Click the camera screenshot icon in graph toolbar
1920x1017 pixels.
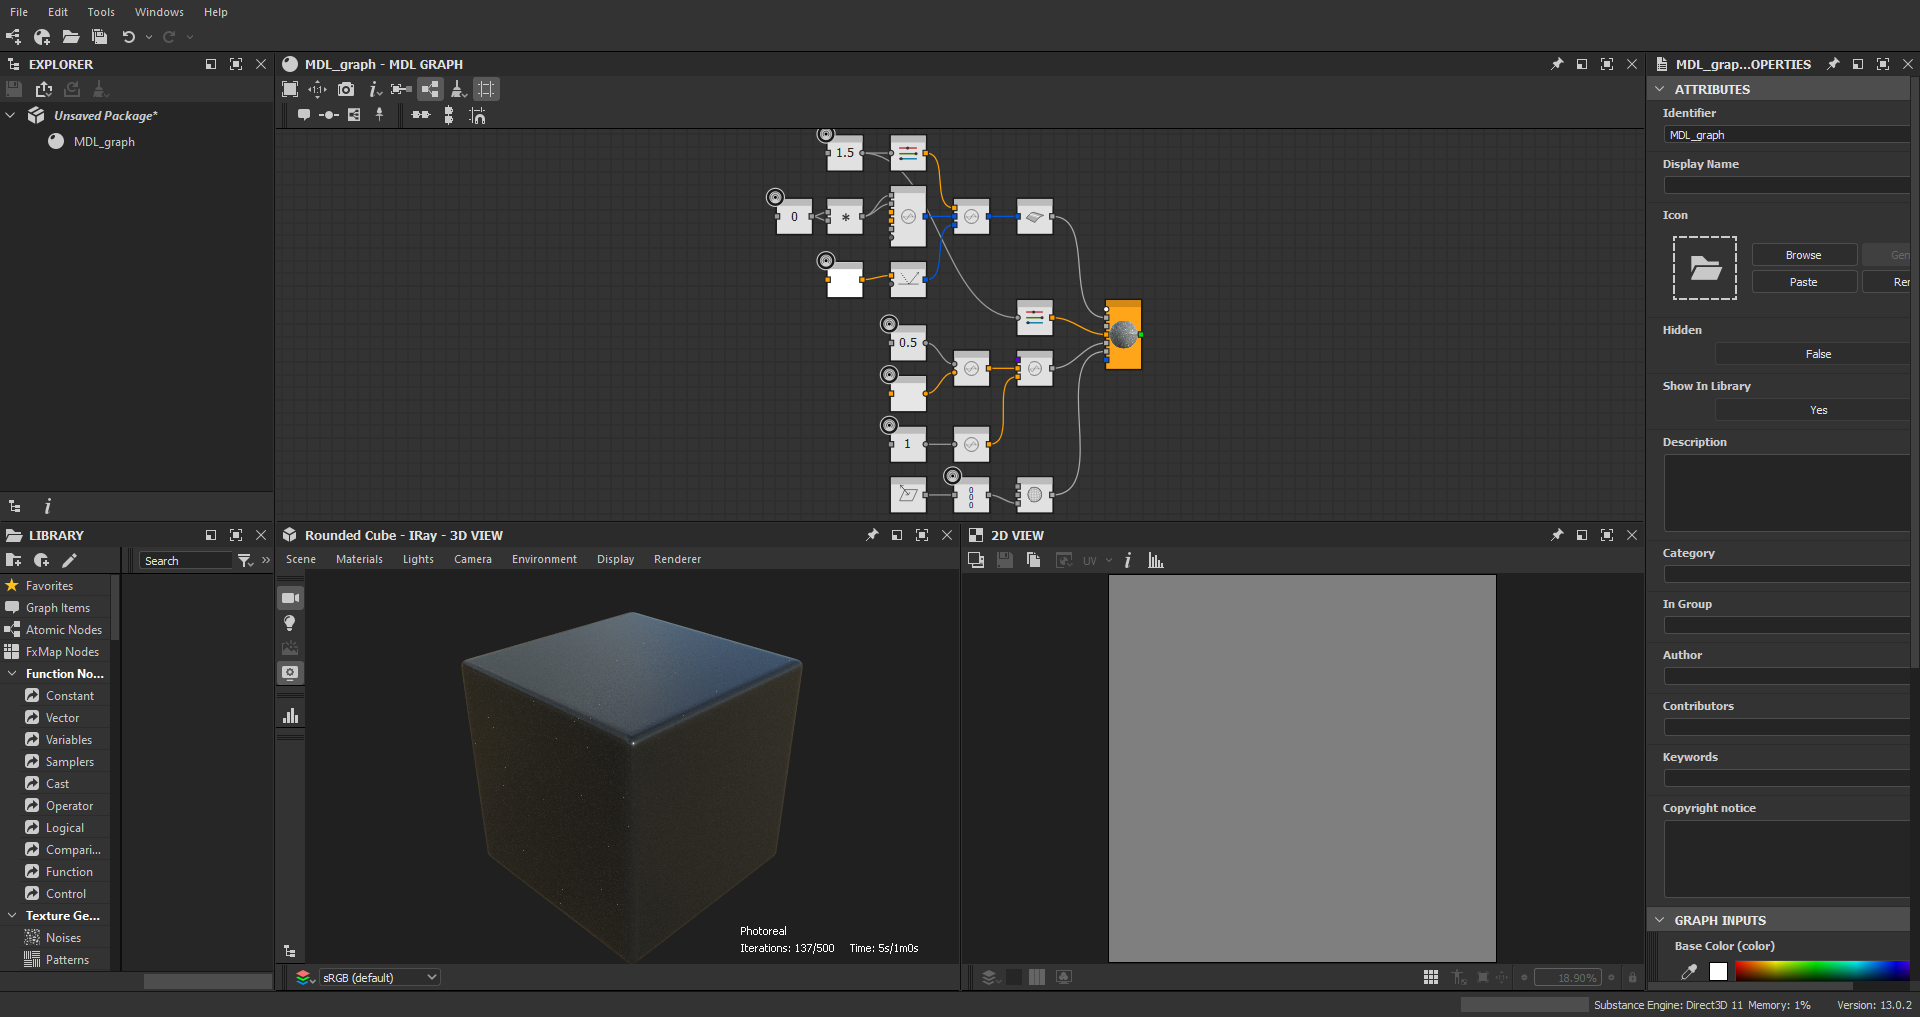(346, 89)
